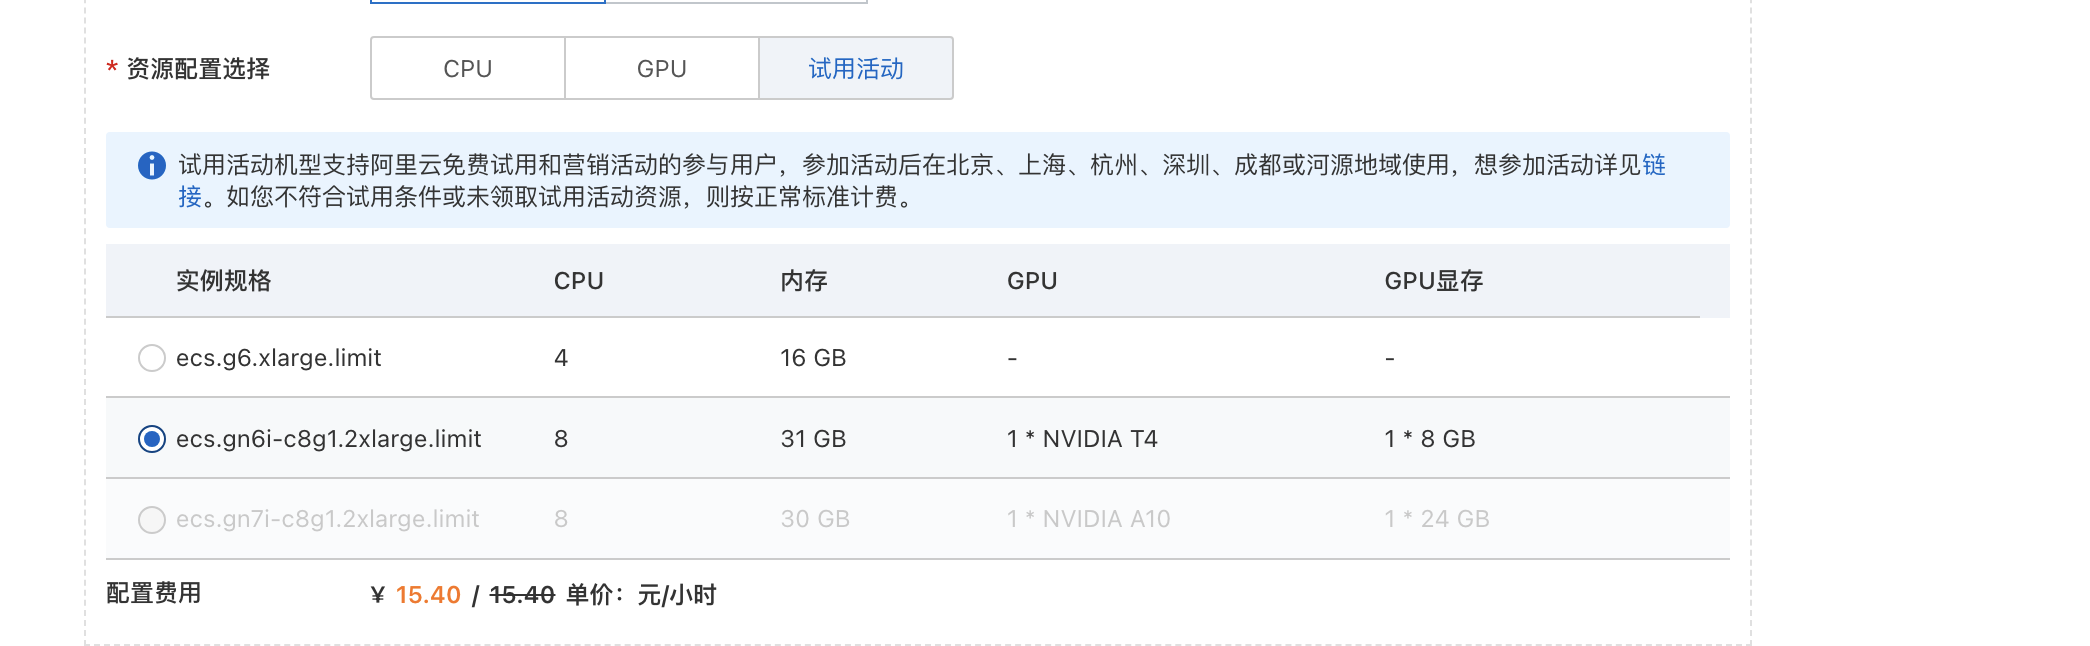This screenshot has width=2090, height=646.
Task: Click the ecs.g6.xlarge.limit instance name
Action: tap(279, 358)
